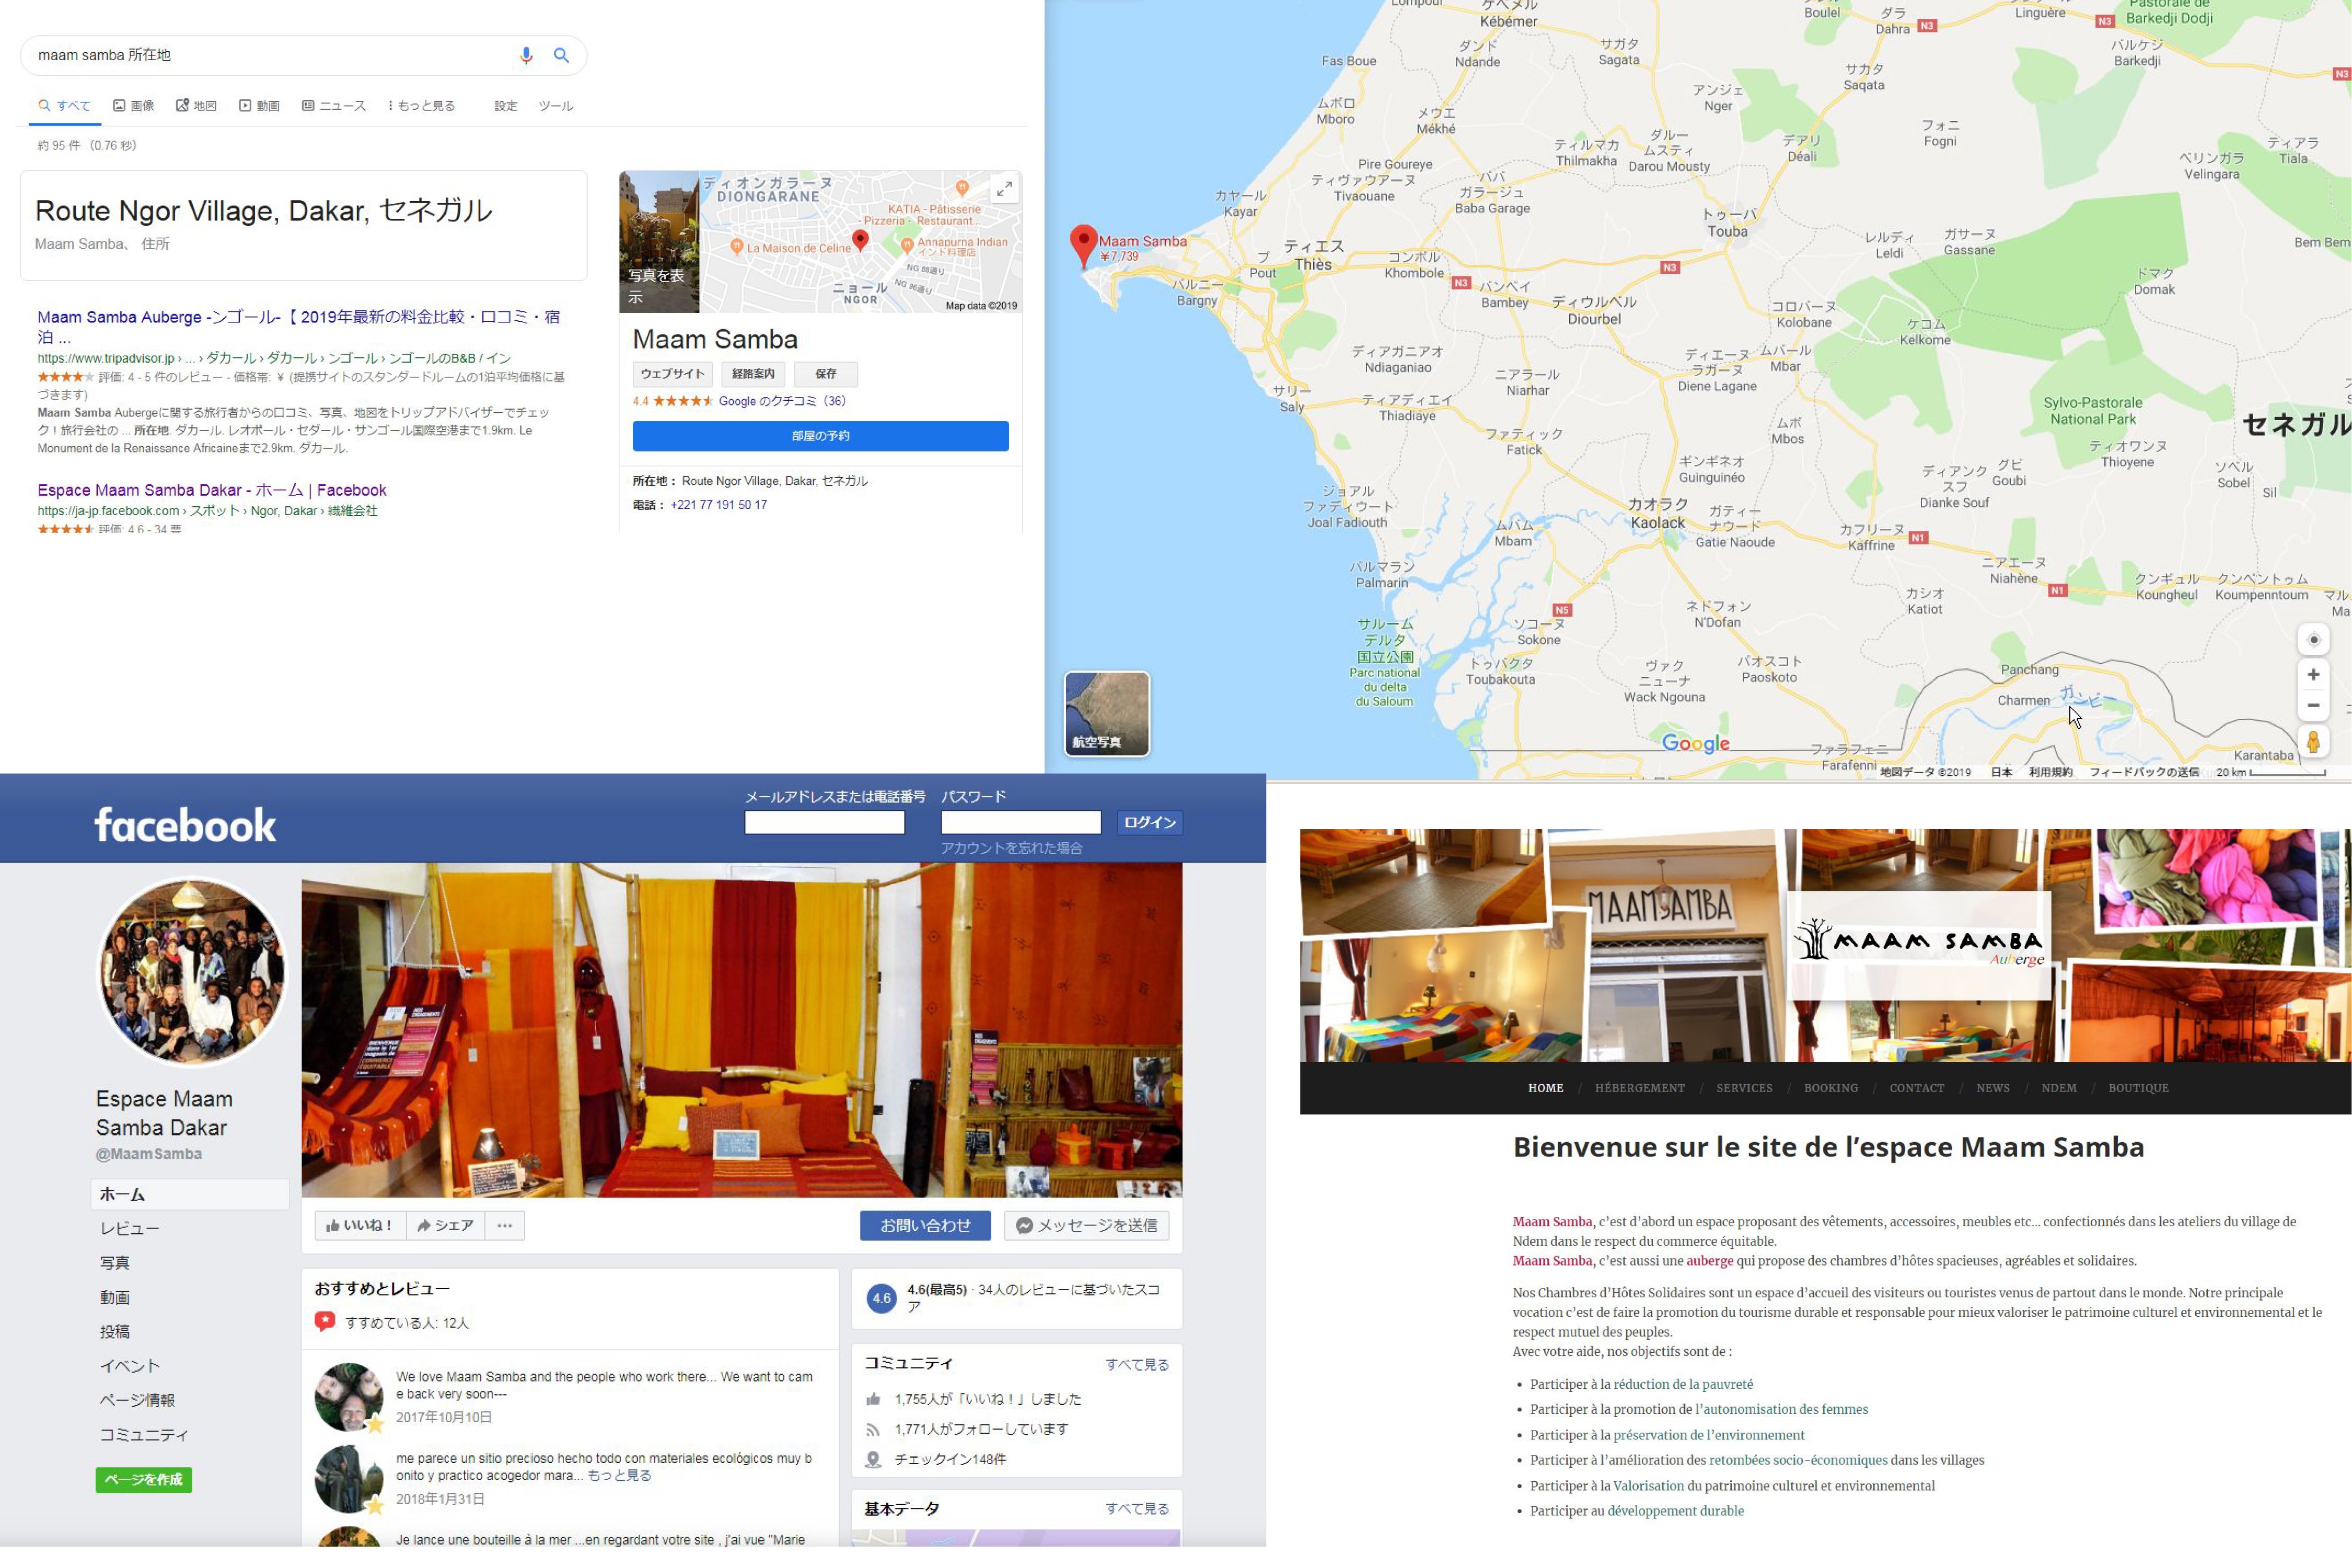Zoom out the map with minus
Screen dimensions: 2352x1568
(2313, 706)
